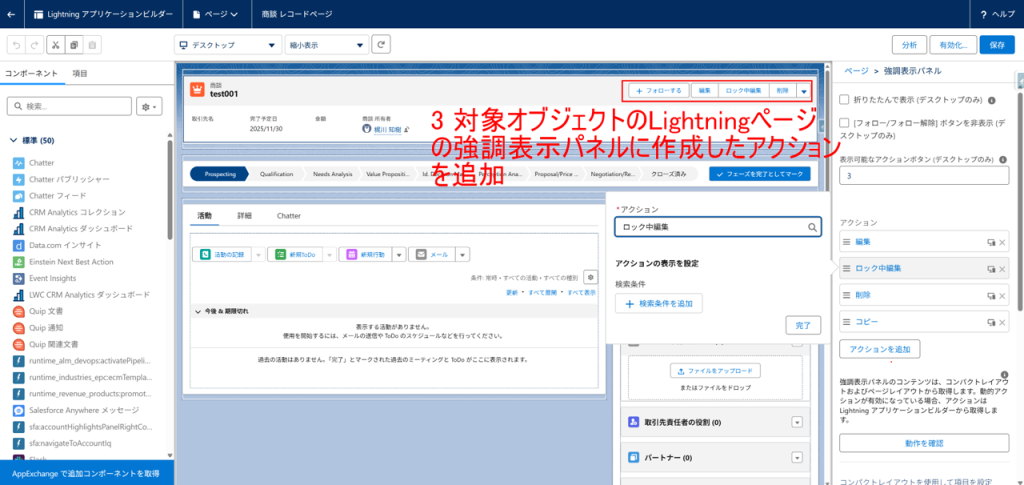
Task: Switch to the 項目 tab
Action: click(80, 74)
